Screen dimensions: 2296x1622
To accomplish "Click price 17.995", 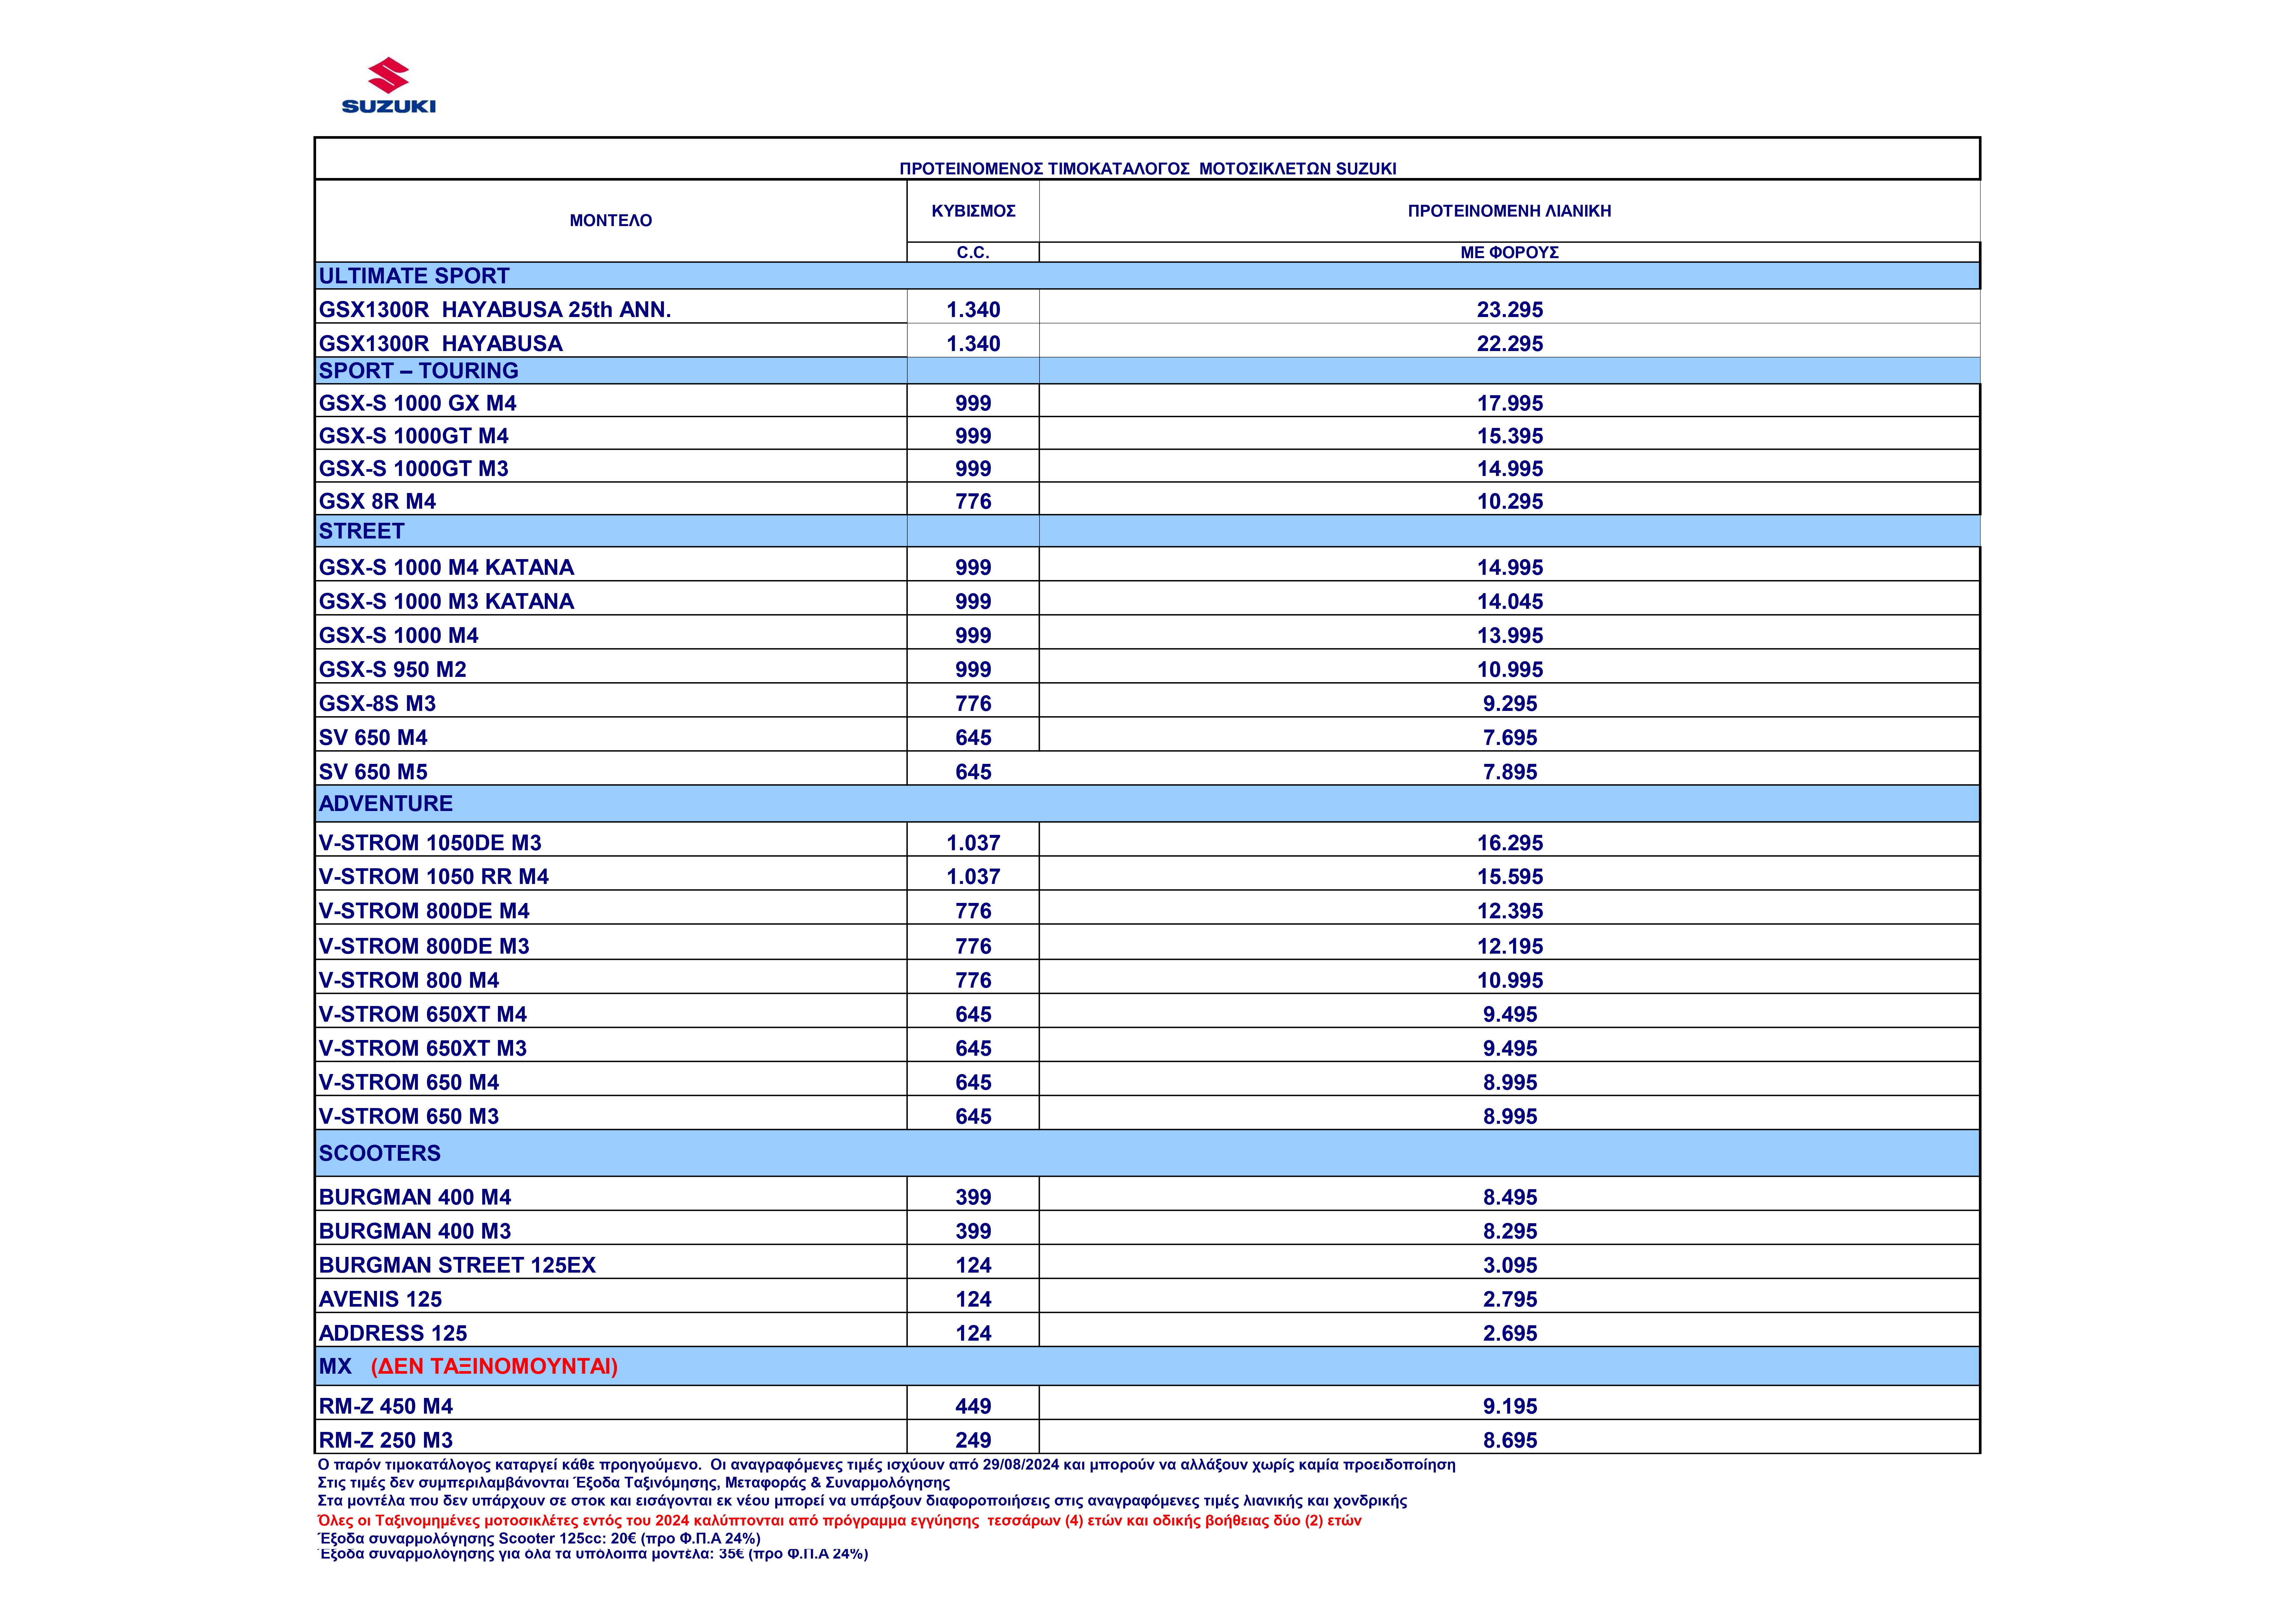I will 1510,403.
